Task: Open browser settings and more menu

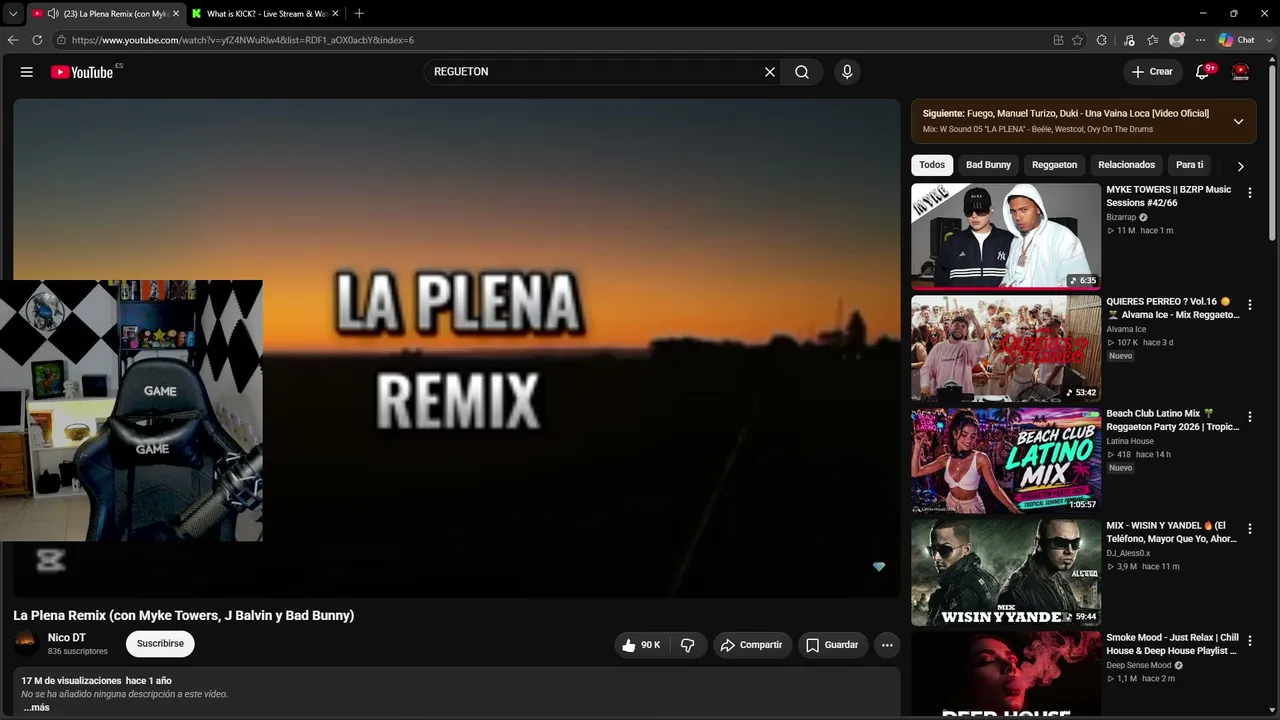Action: click(x=1200, y=40)
